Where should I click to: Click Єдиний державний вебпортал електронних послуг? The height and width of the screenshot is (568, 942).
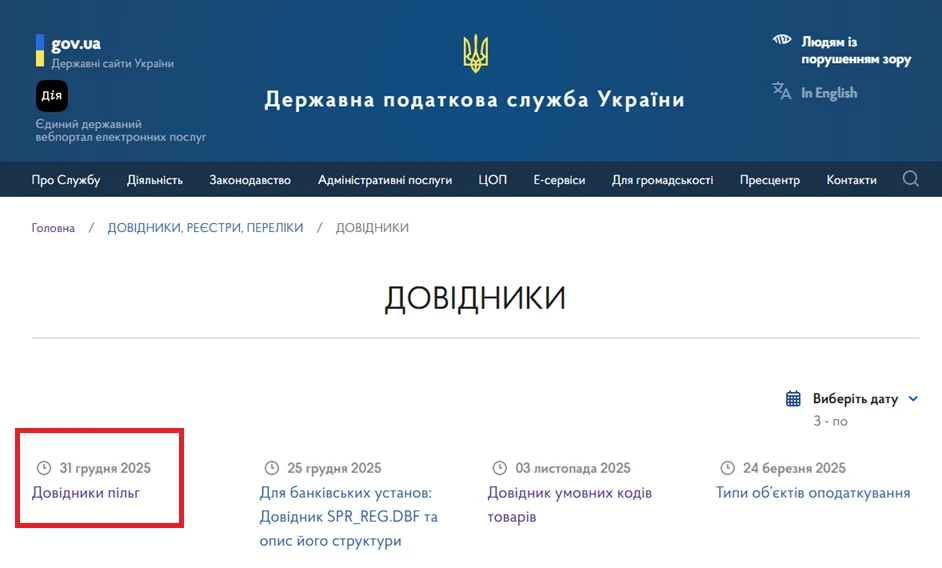tap(120, 130)
